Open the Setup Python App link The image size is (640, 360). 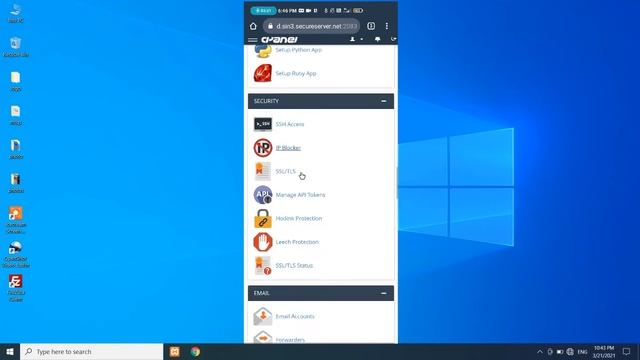click(x=298, y=50)
